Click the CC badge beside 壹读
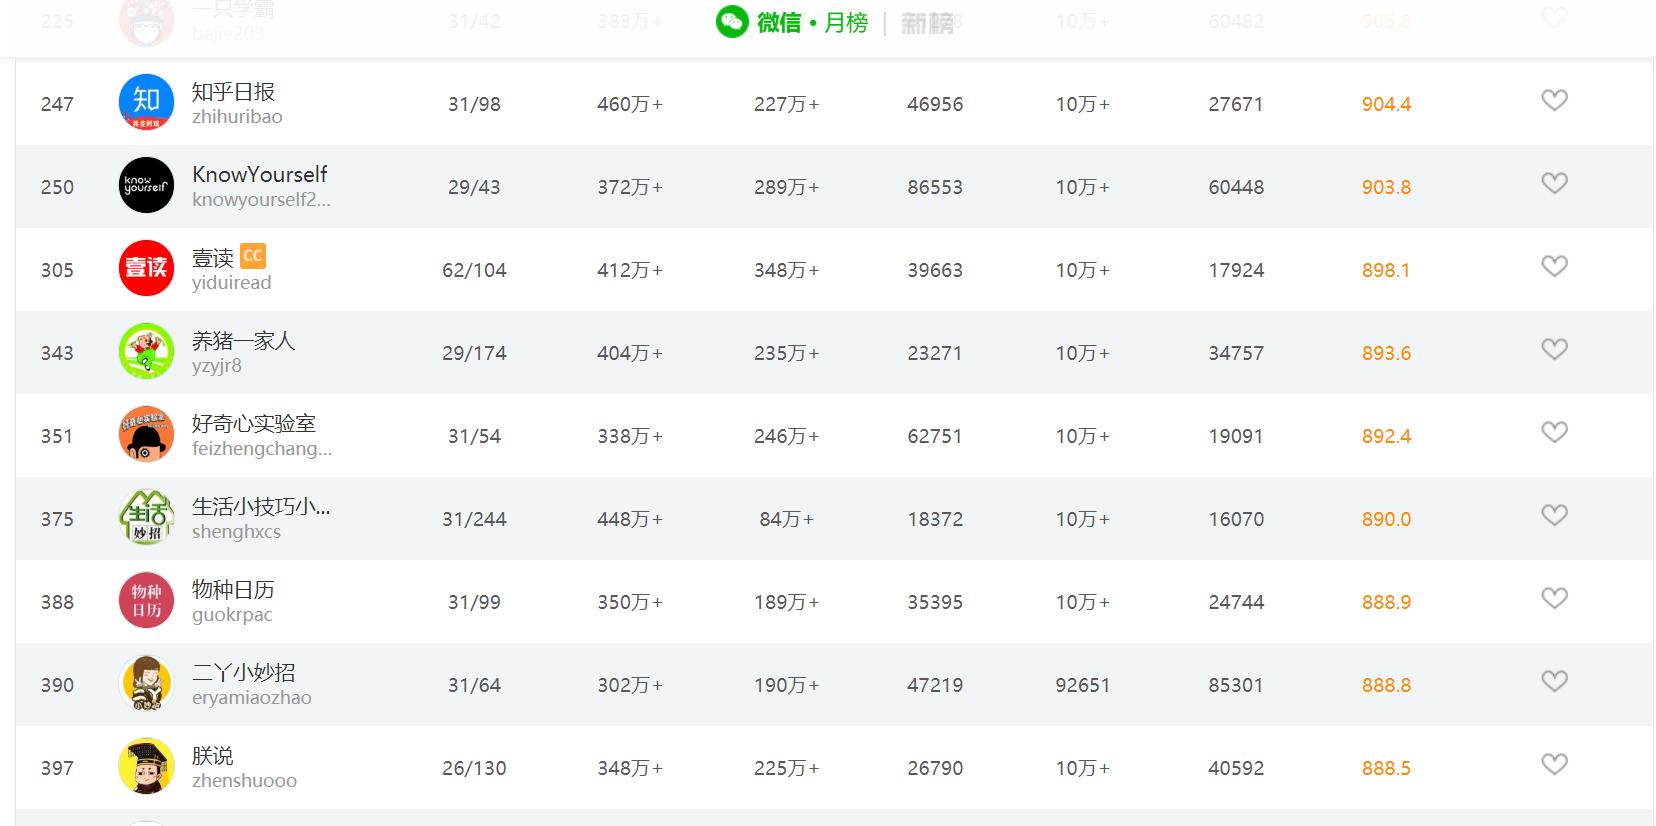The height and width of the screenshot is (826, 1656). point(253,256)
